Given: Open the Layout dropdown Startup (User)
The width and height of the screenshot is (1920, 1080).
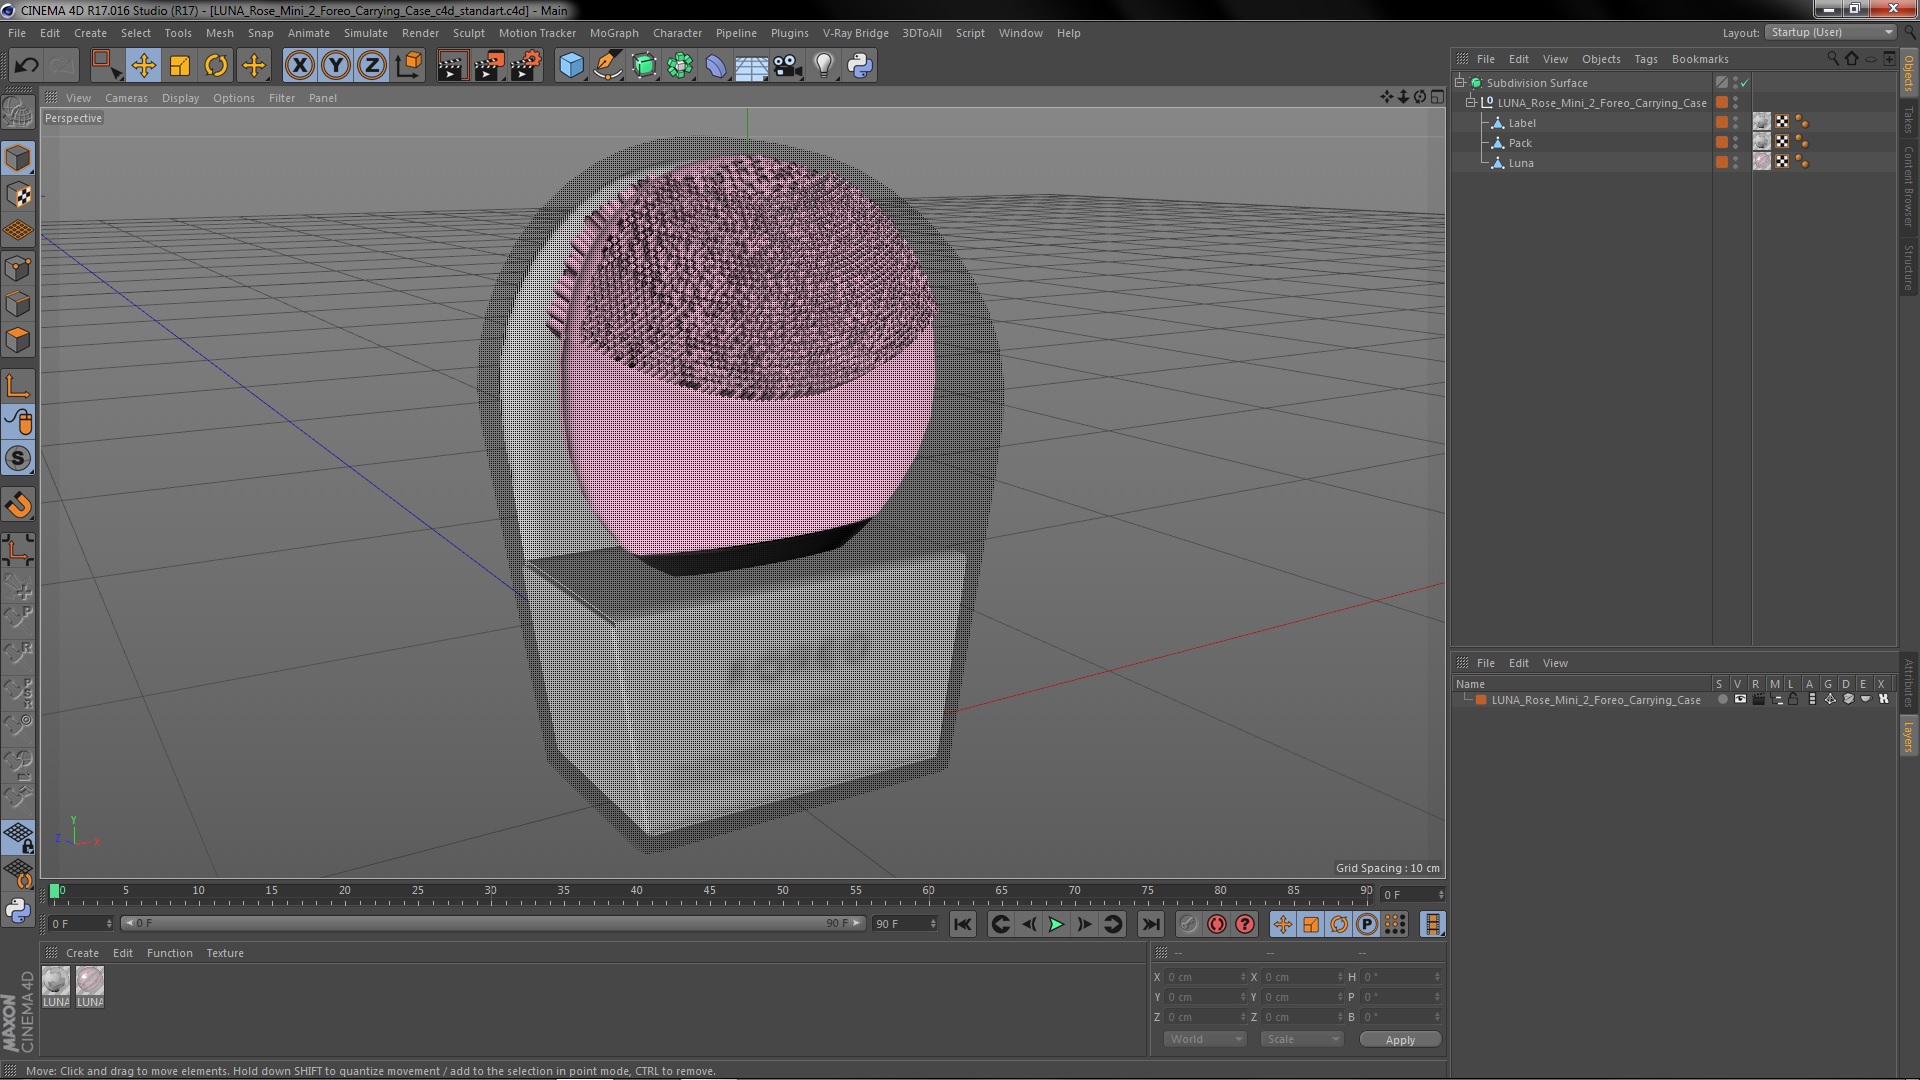Looking at the screenshot, I should pyautogui.click(x=1830, y=32).
